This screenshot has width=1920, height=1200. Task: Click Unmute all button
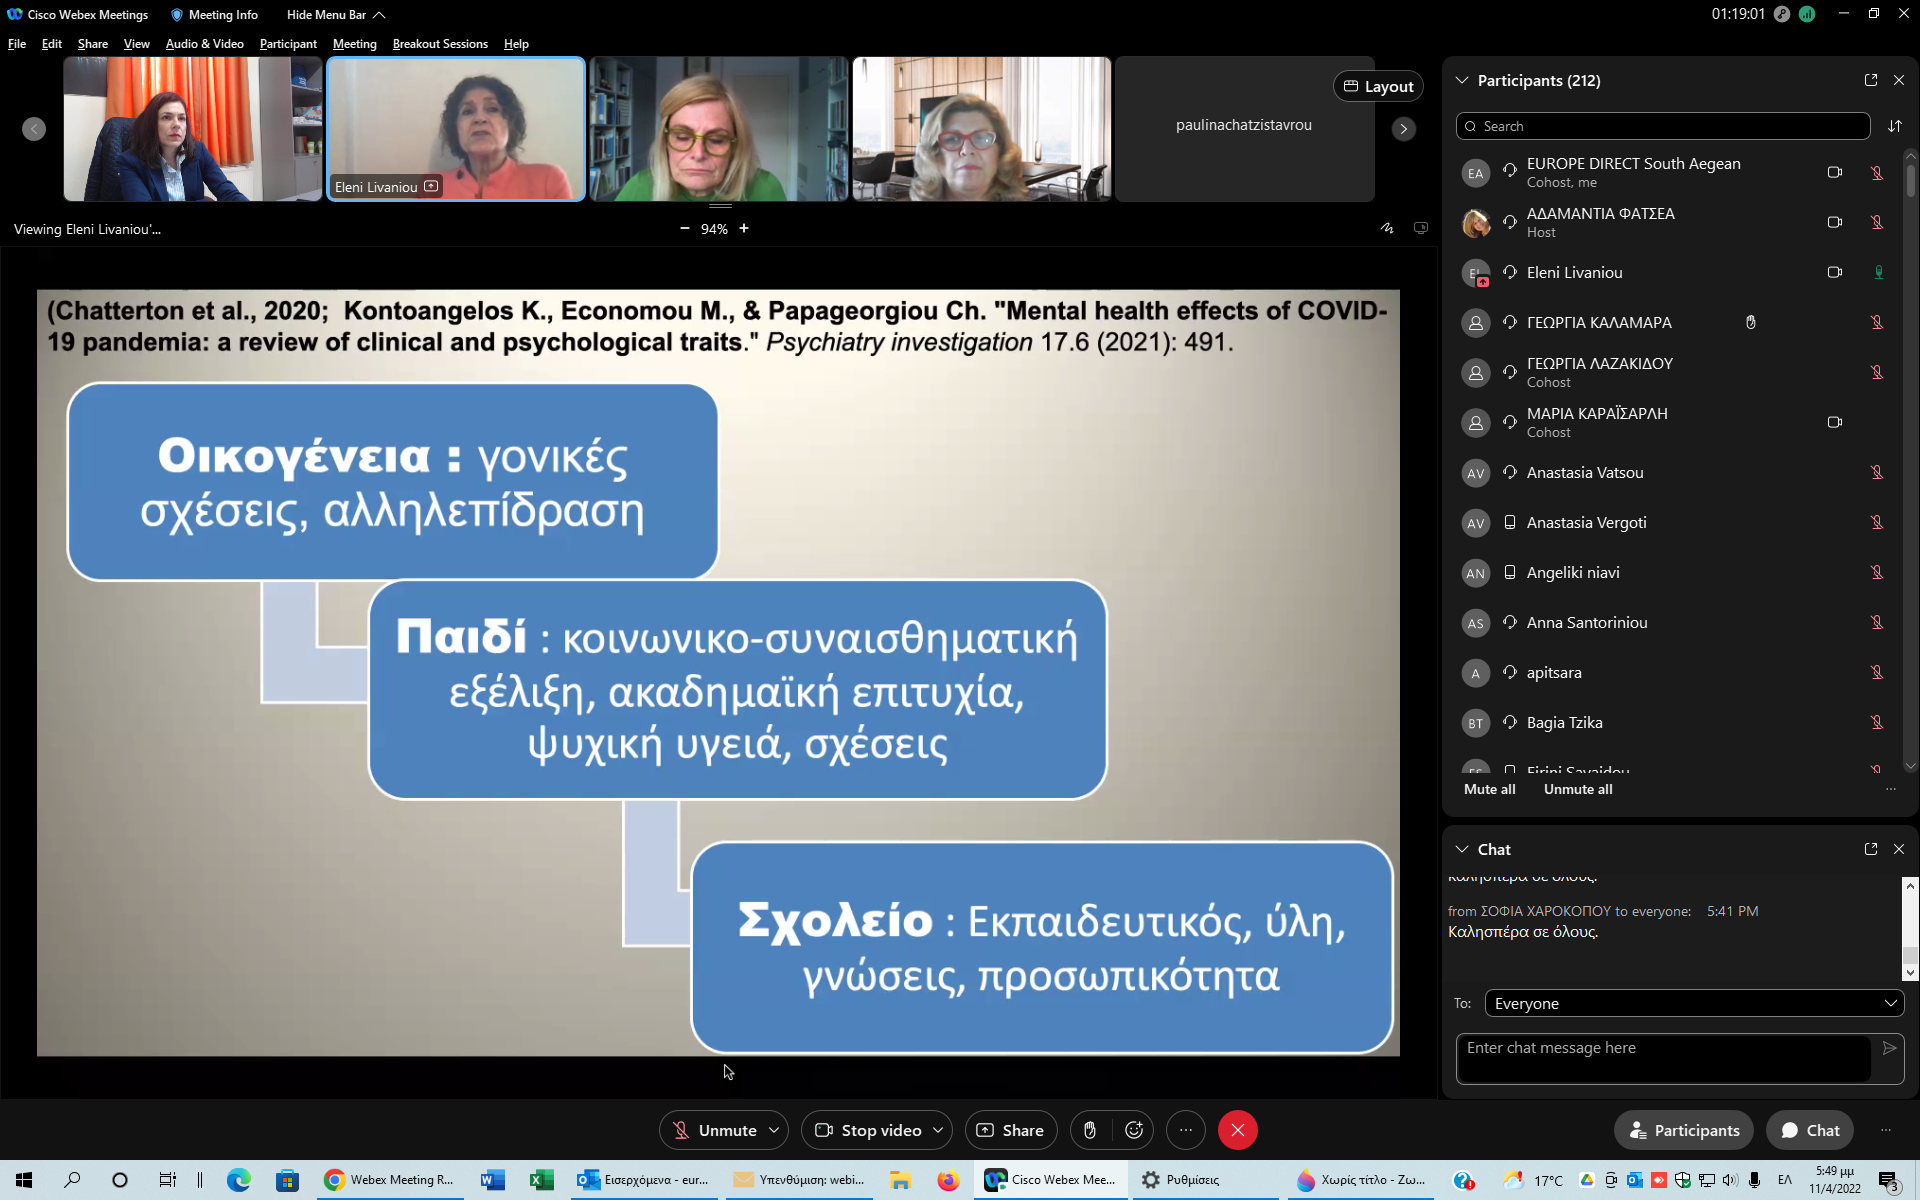point(1578,789)
